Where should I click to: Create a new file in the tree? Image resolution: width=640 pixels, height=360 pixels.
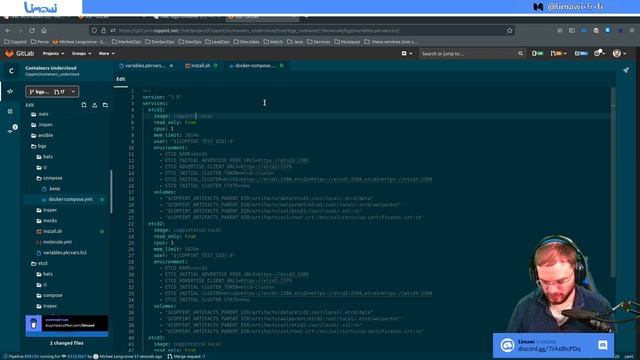[84, 105]
